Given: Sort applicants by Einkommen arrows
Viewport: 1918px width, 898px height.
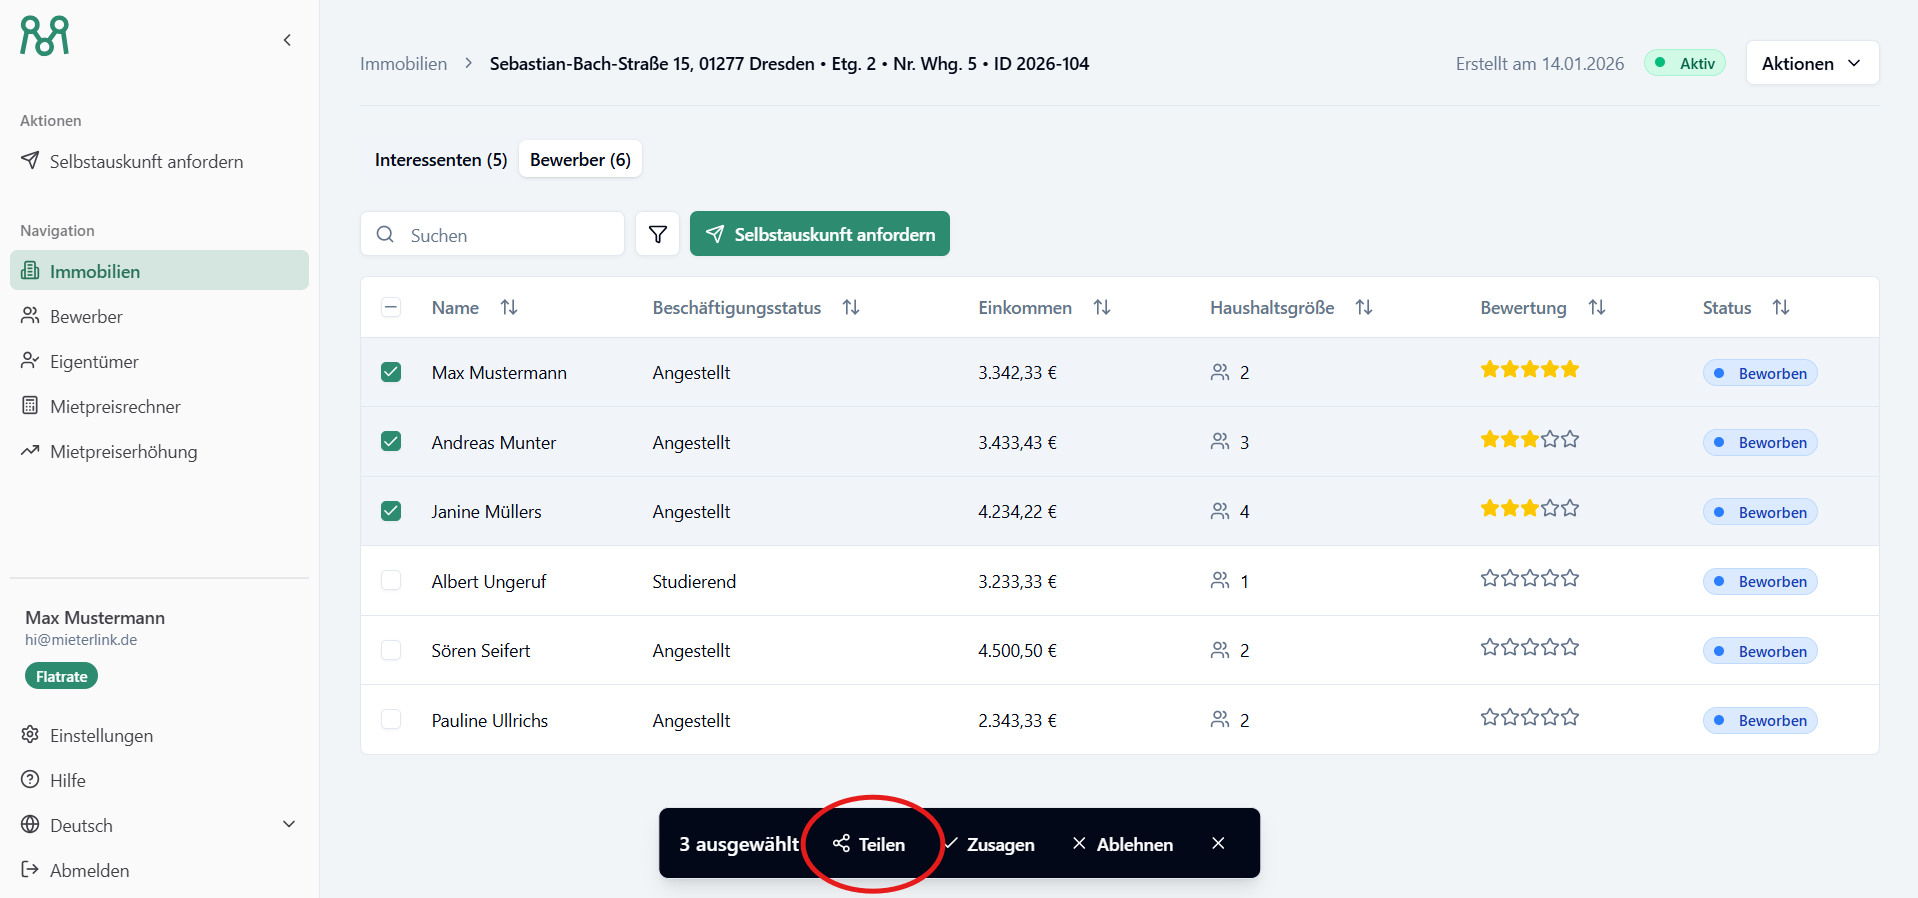Looking at the screenshot, I should coord(1102,308).
